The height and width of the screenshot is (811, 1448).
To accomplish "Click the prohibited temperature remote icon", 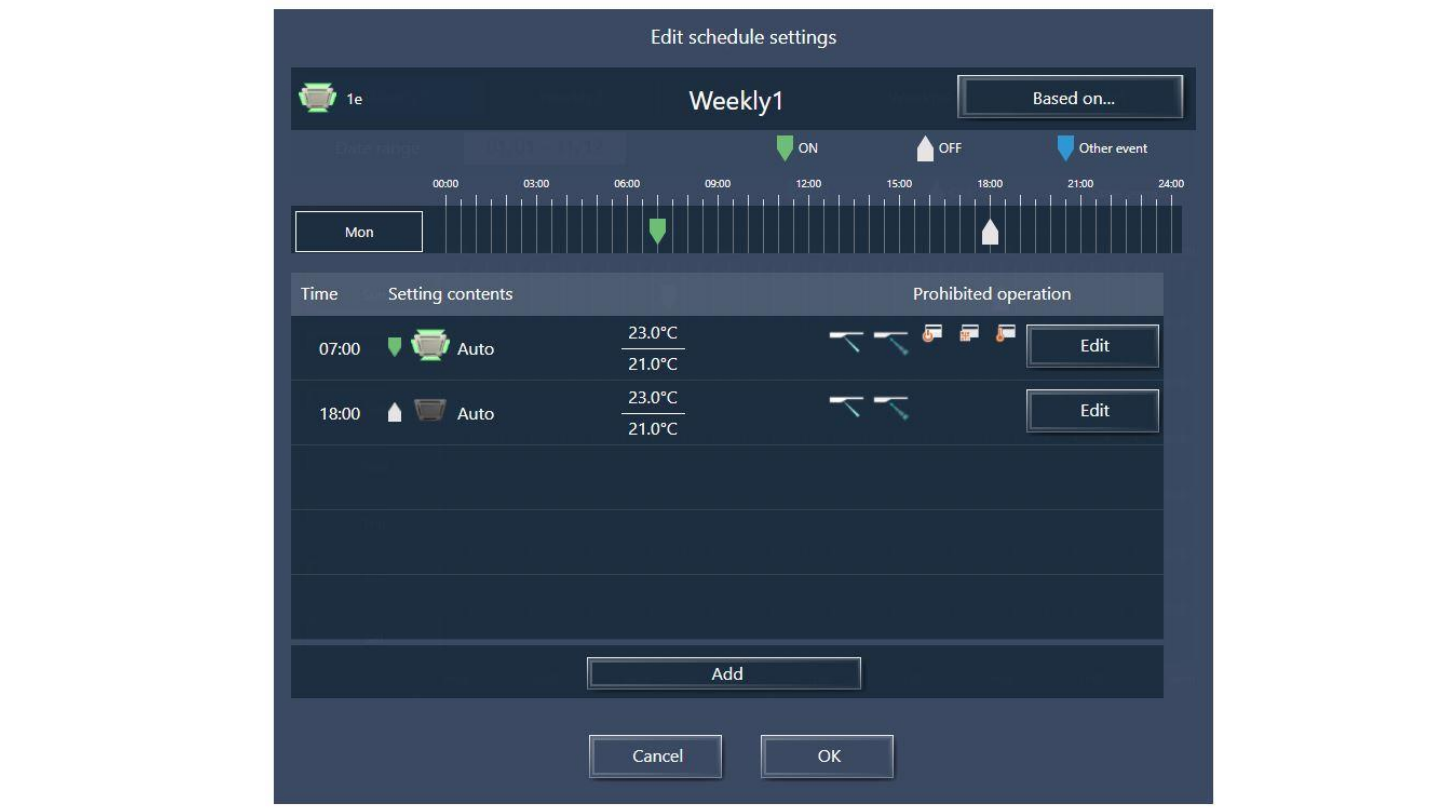I will click(1005, 334).
